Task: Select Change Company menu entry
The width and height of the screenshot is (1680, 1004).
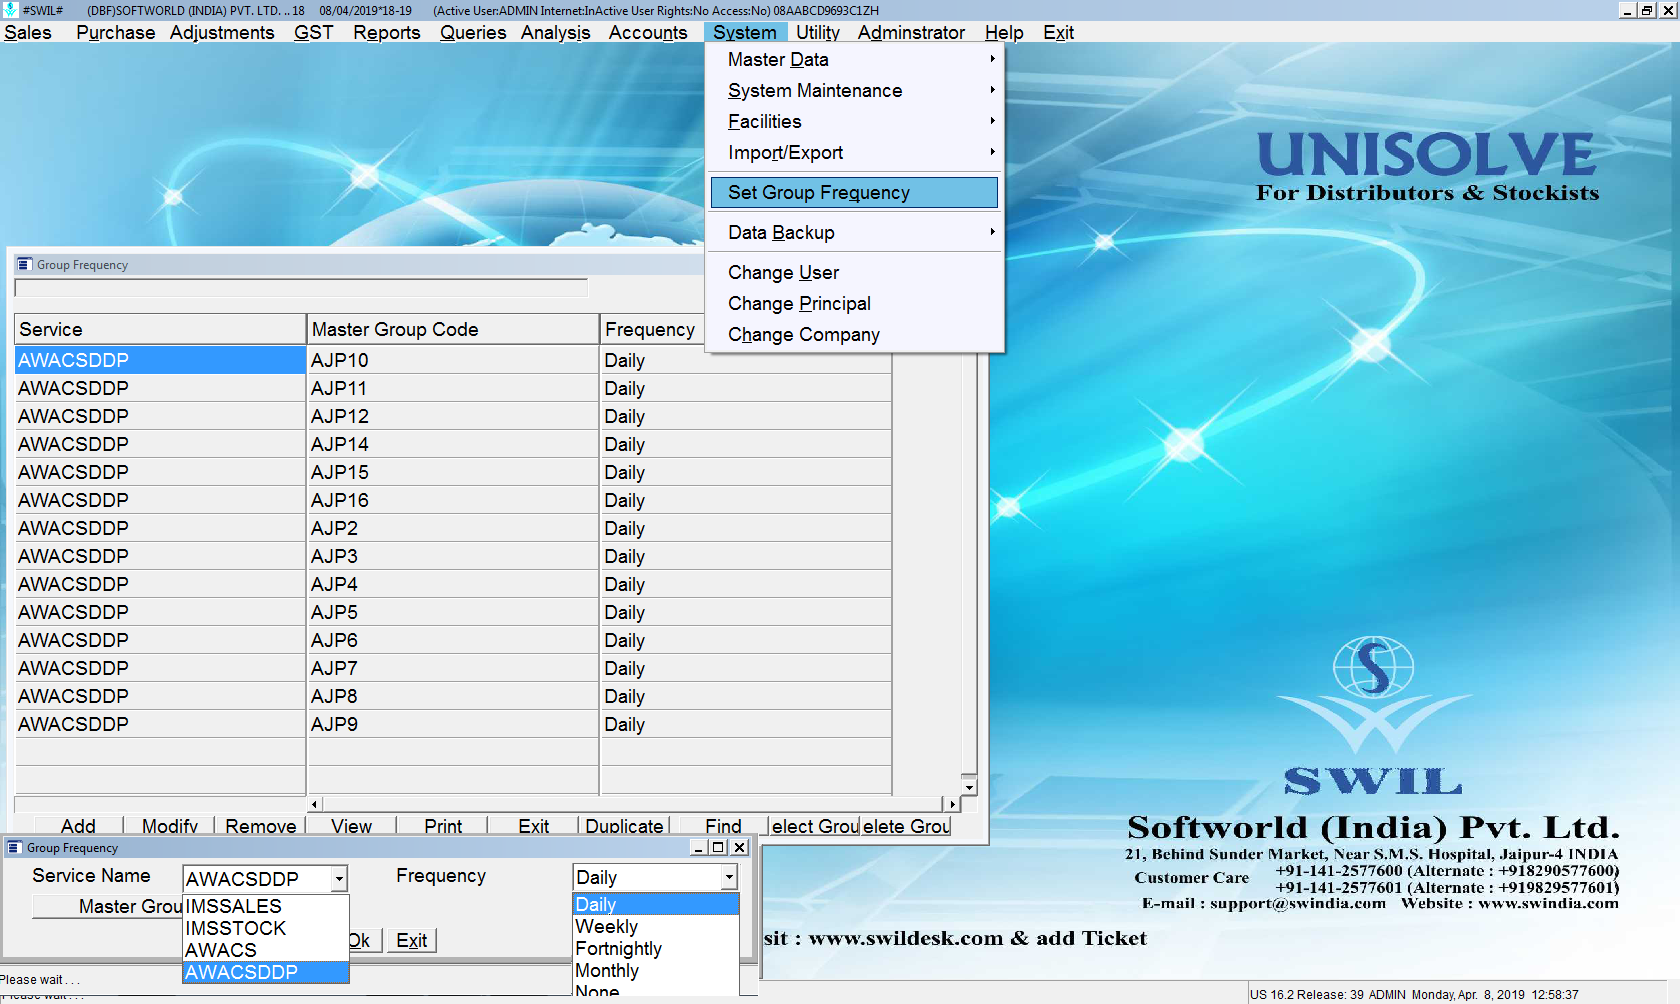Action: pyautogui.click(x=854, y=335)
